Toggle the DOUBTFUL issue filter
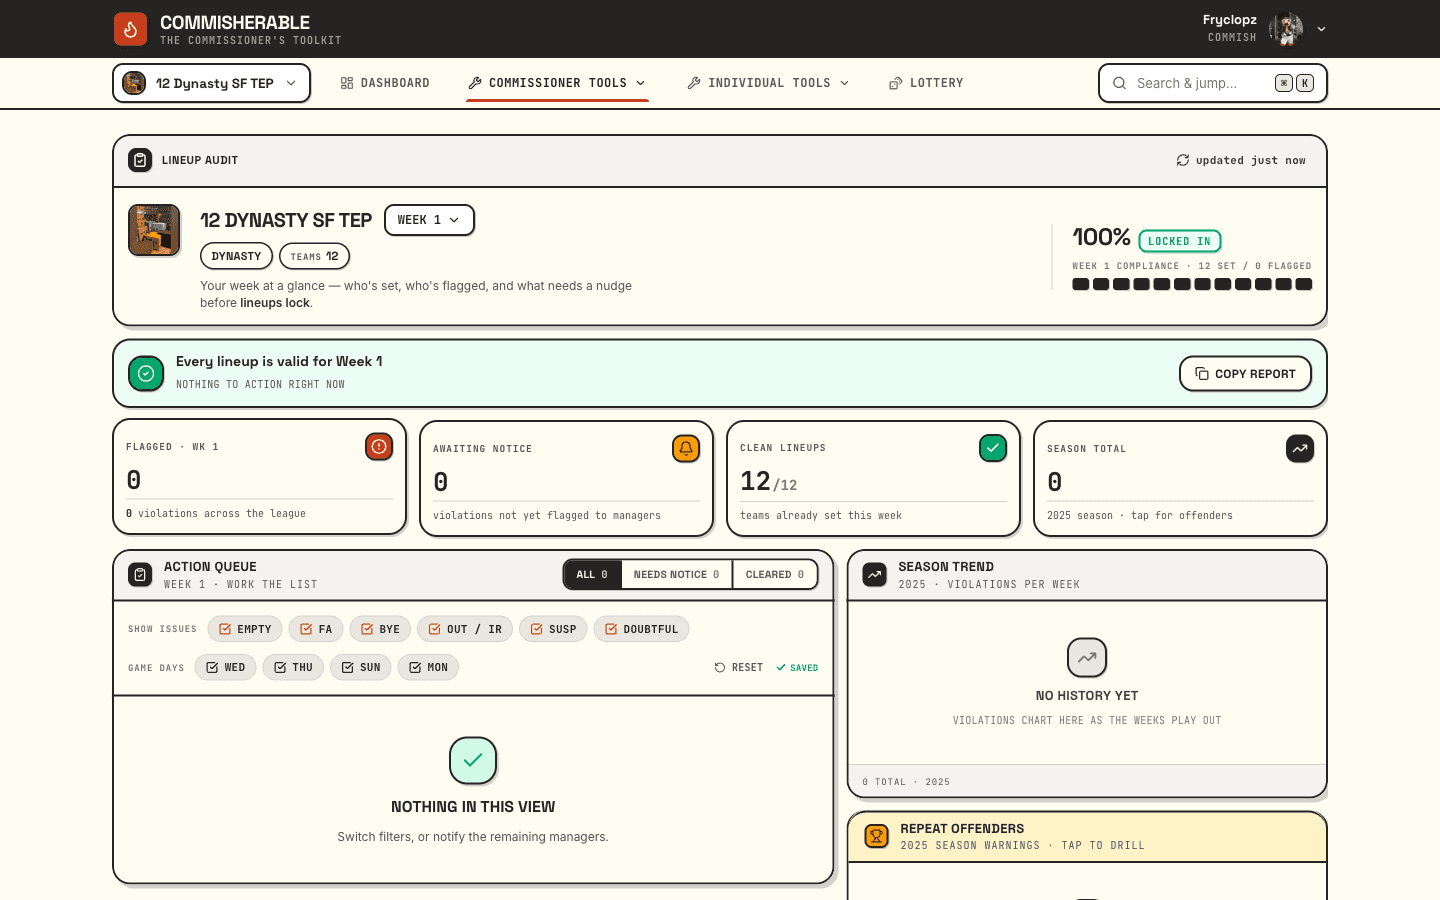Image resolution: width=1440 pixels, height=900 pixels. coord(641,629)
